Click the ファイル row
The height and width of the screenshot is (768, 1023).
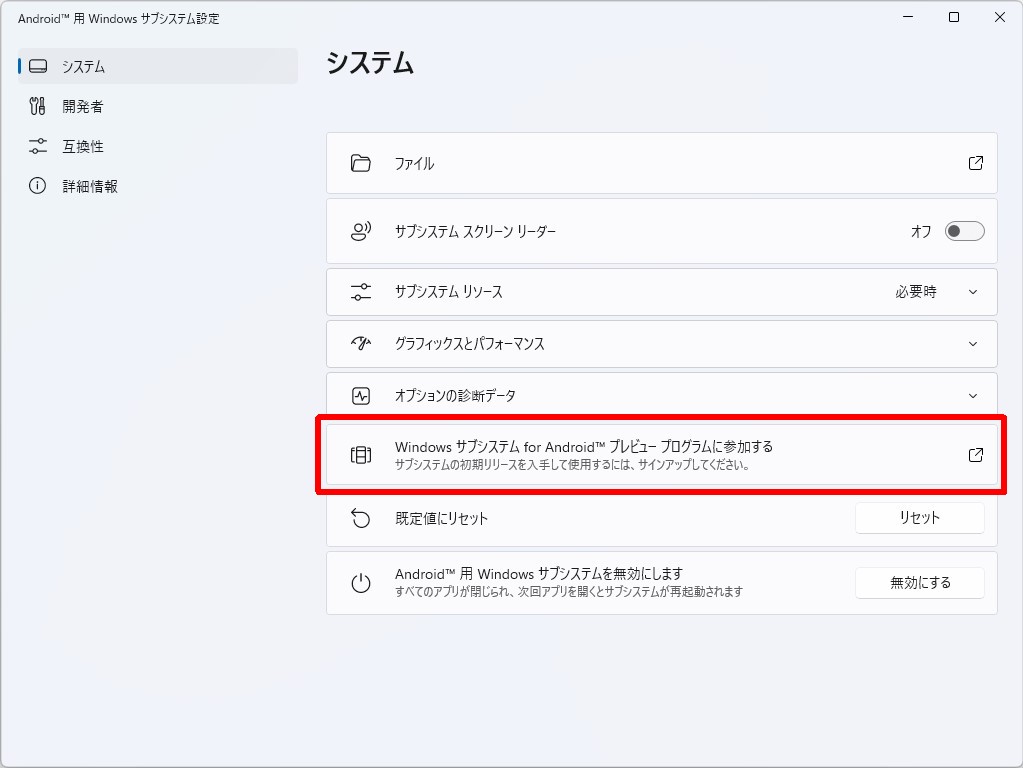(660, 163)
